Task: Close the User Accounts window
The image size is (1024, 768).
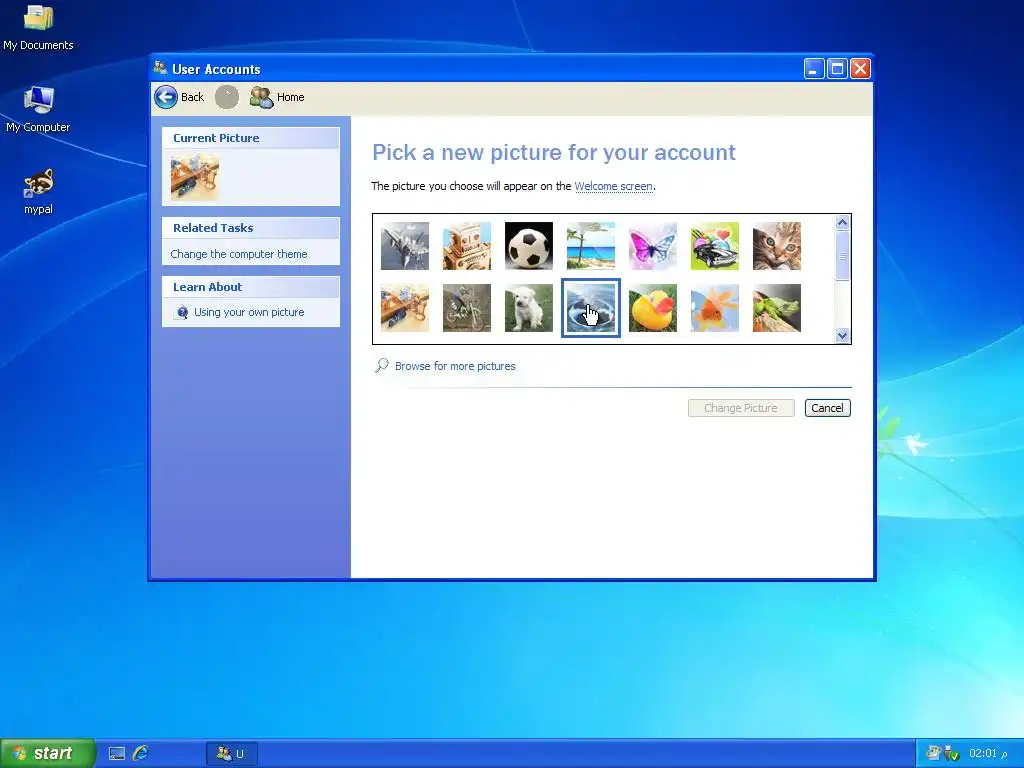Action: (860, 69)
